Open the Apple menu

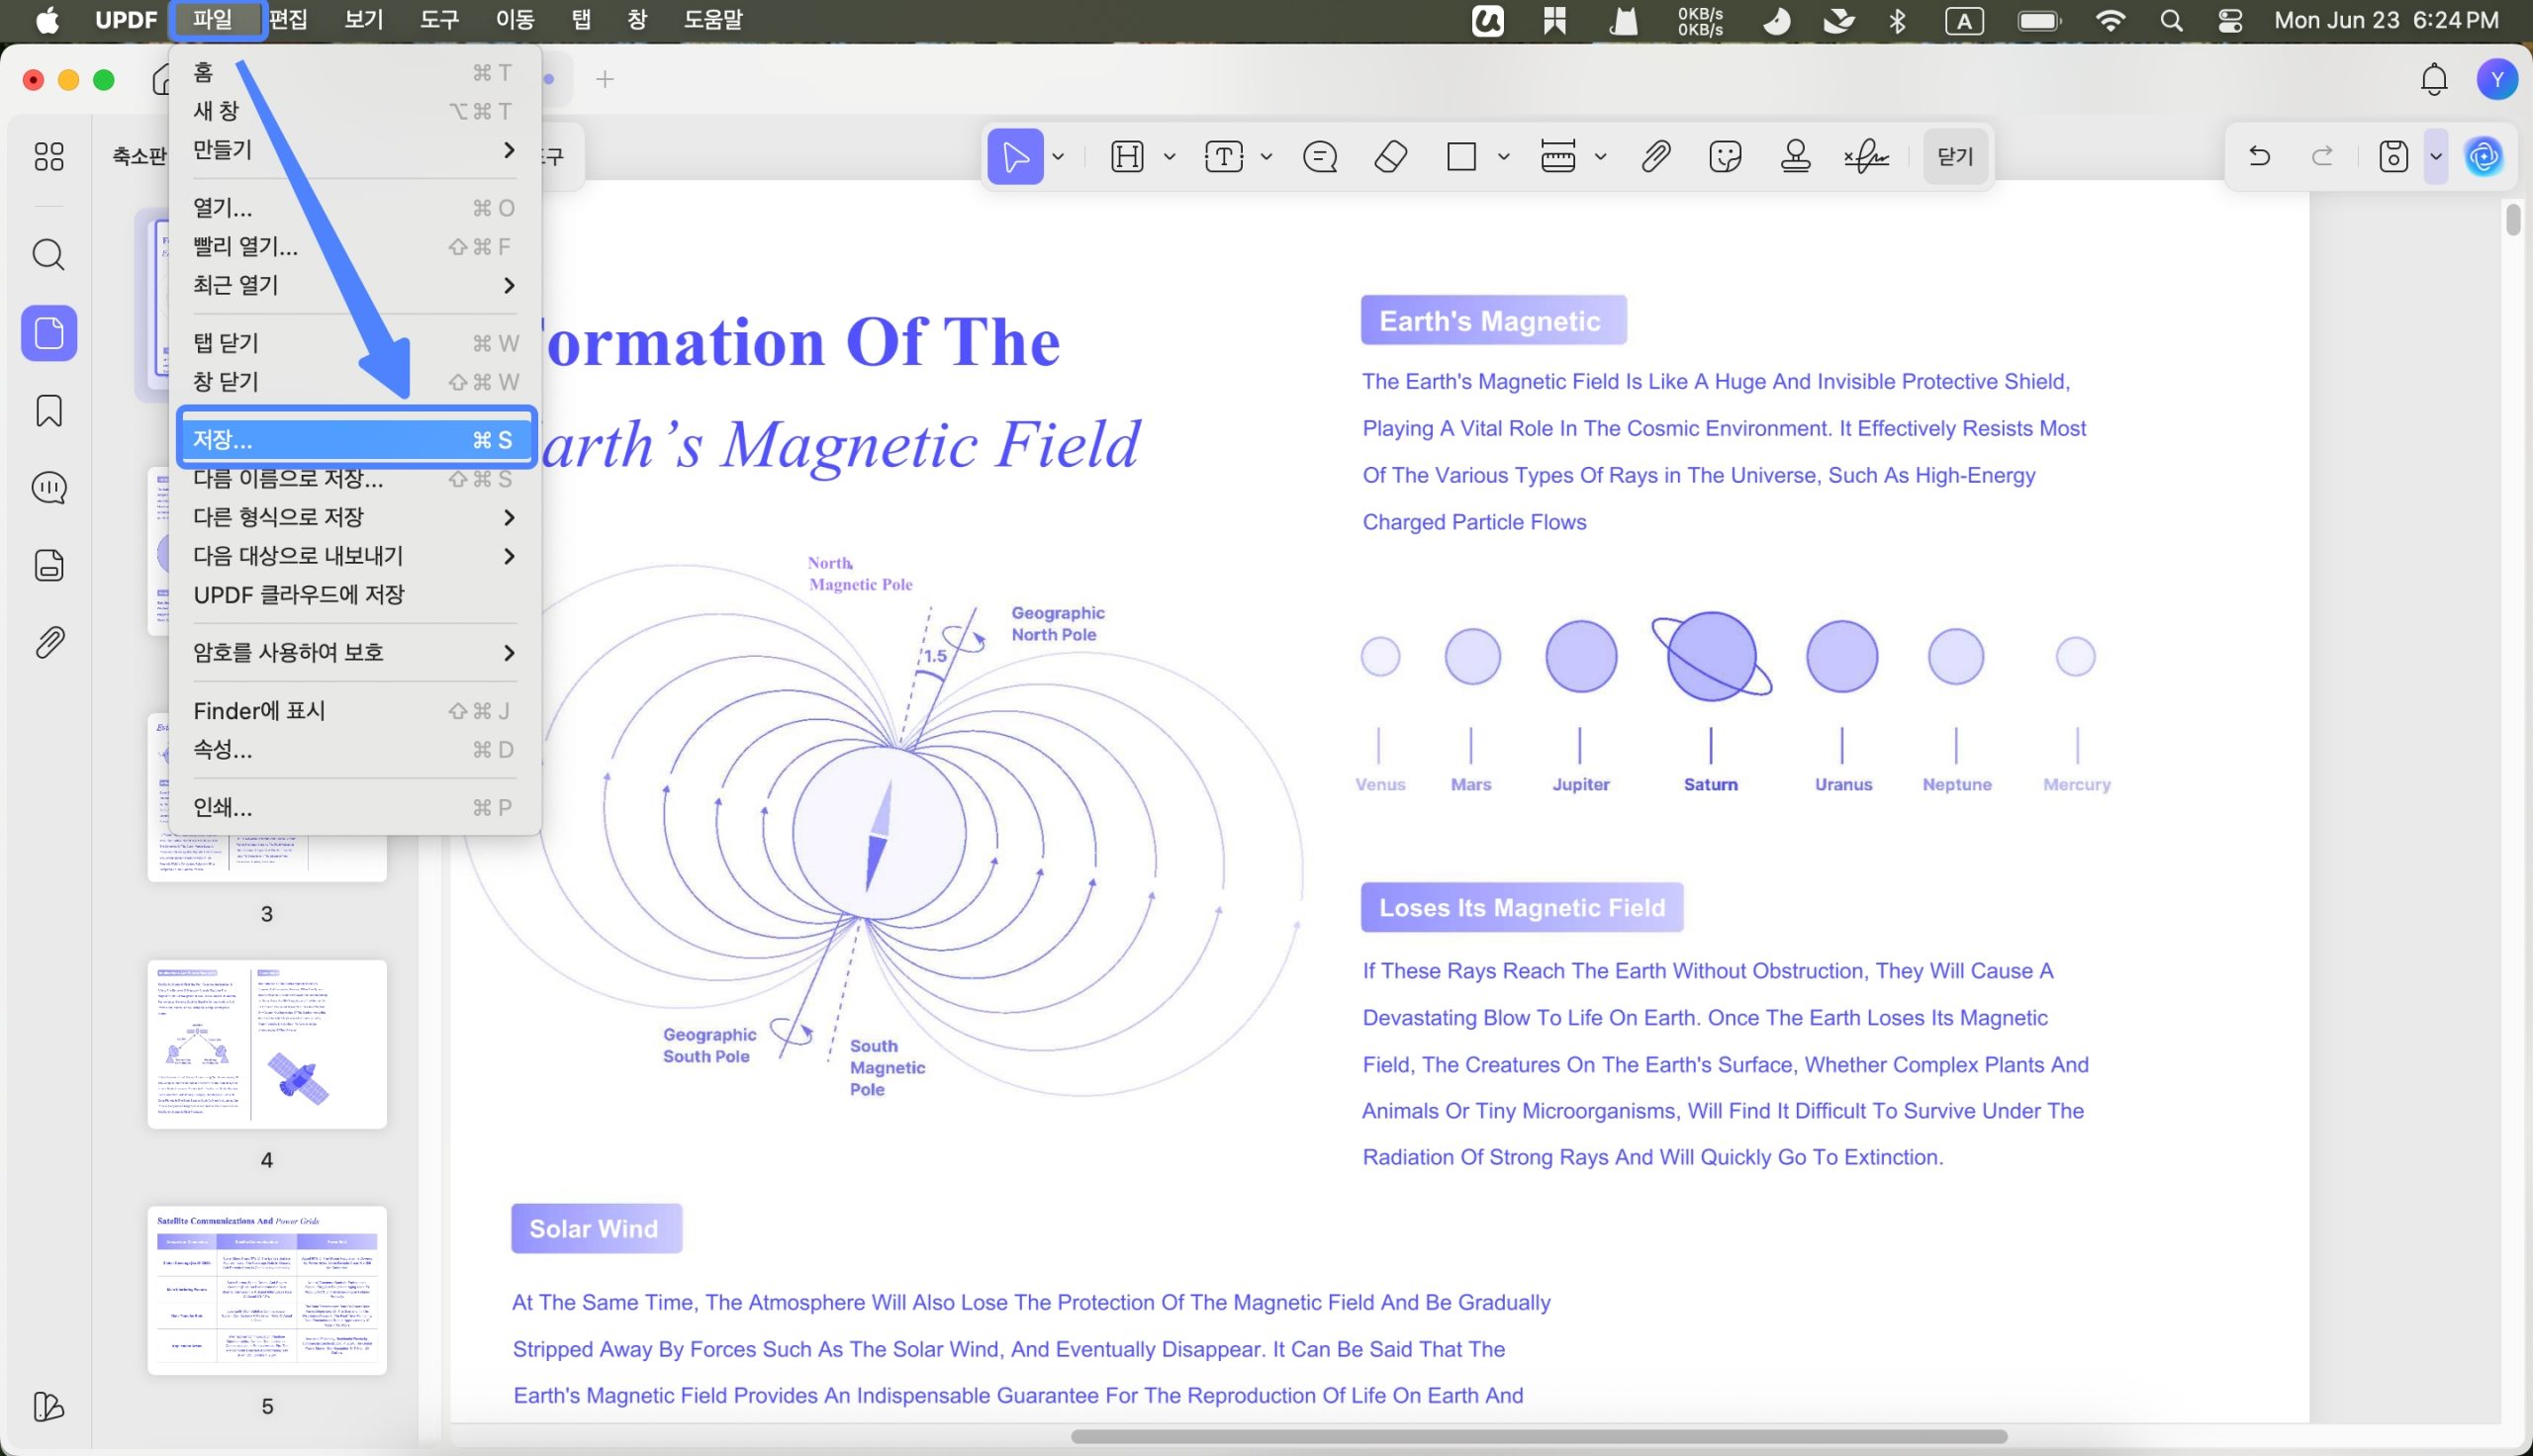[47, 20]
